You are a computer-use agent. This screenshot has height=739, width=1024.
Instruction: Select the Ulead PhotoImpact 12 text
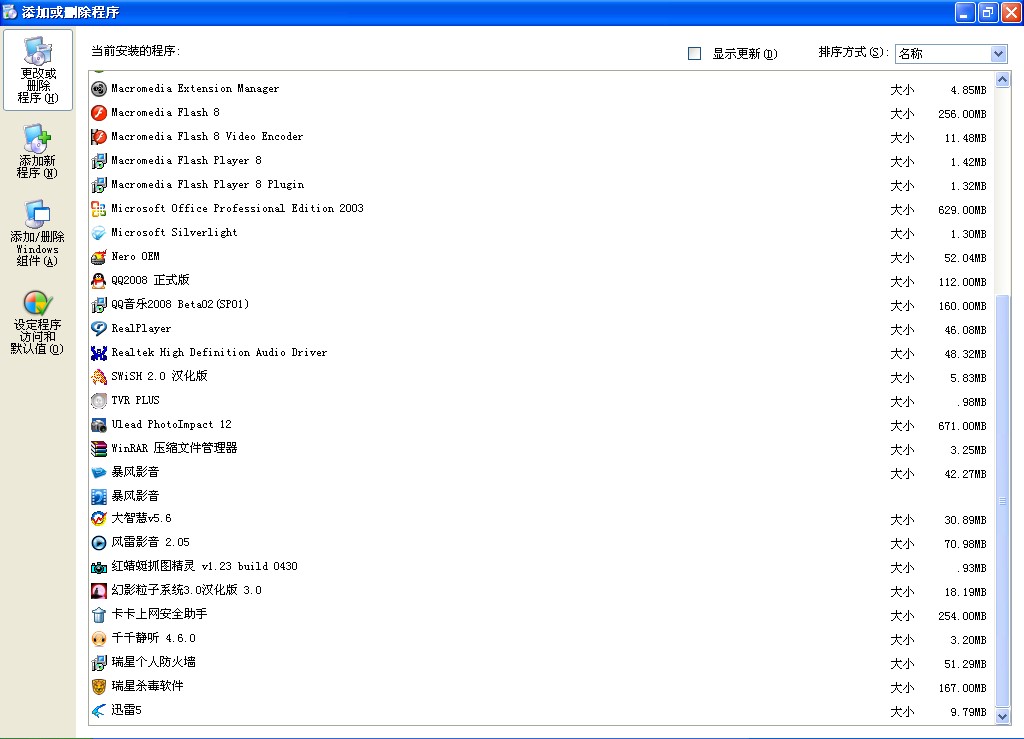tap(171, 424)
